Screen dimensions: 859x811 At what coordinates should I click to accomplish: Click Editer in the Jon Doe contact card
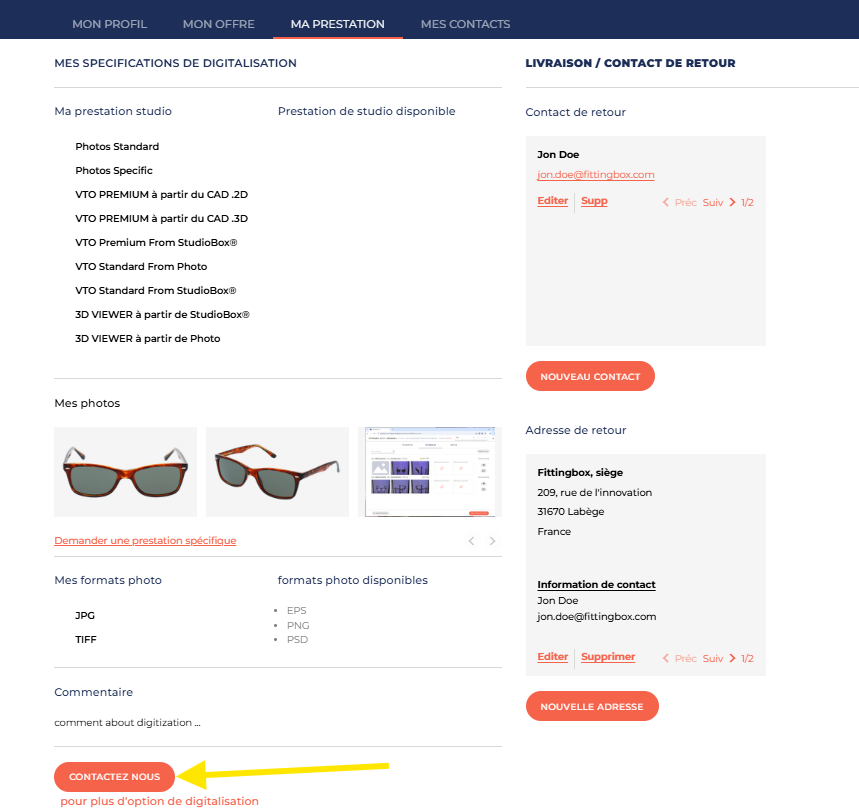(x=552, y=201)
